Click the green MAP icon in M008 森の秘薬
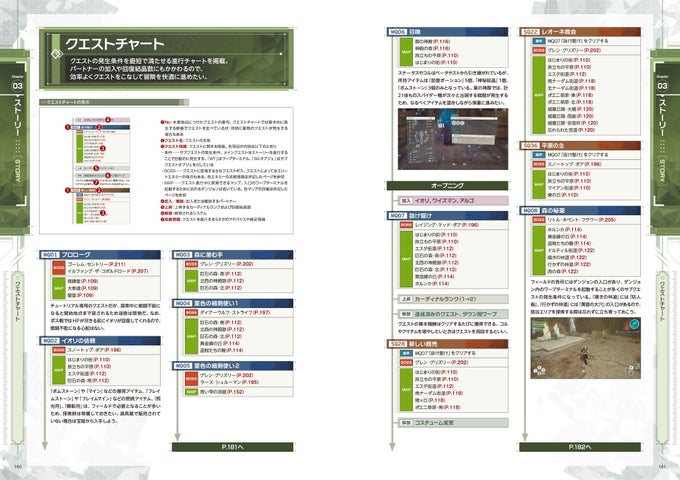 coord(539,250)
